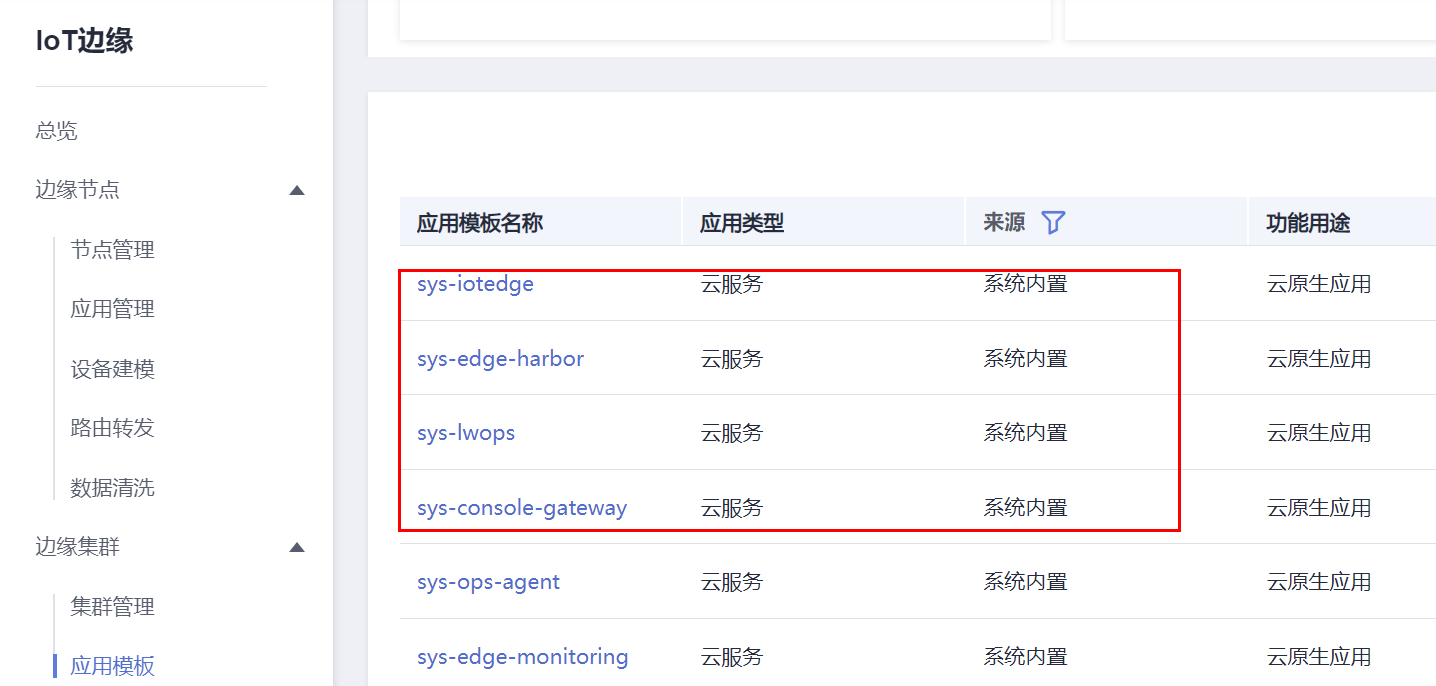Click the 功能用途 column header
Viewport: 1436px width, 686px height.
(1308, 223)
